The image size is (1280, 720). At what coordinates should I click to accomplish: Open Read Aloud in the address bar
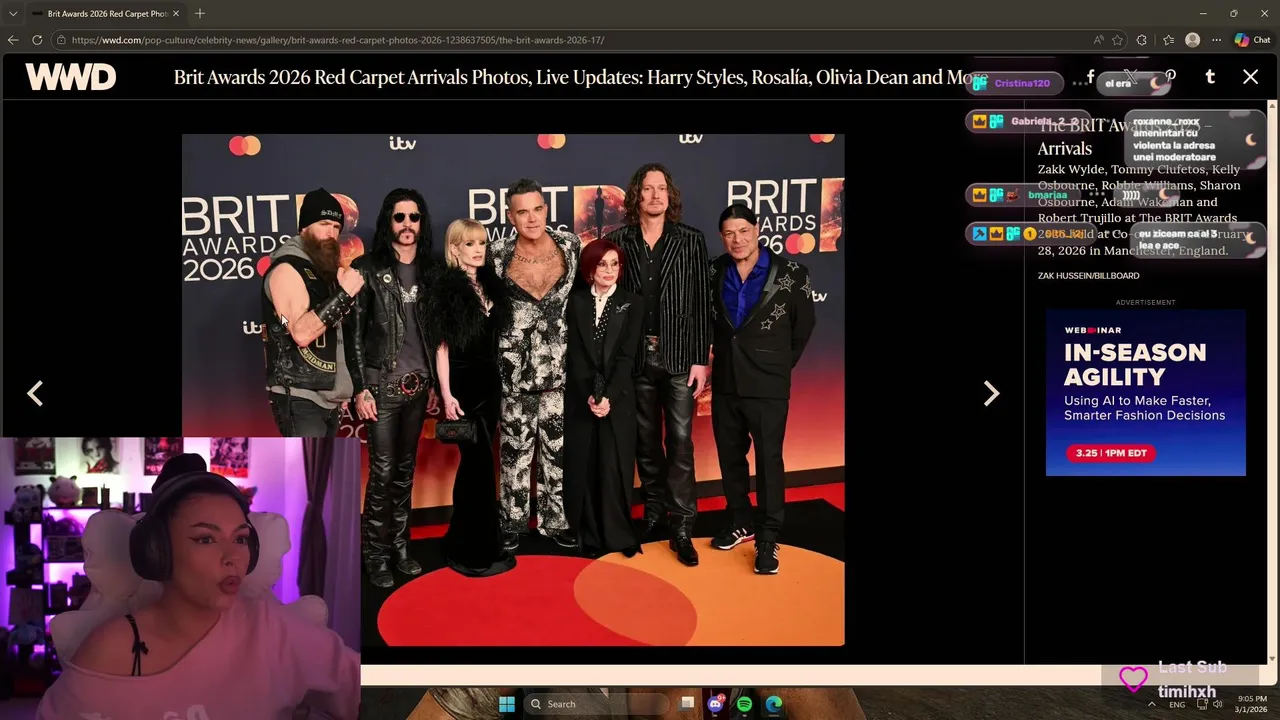(1099, 40)
